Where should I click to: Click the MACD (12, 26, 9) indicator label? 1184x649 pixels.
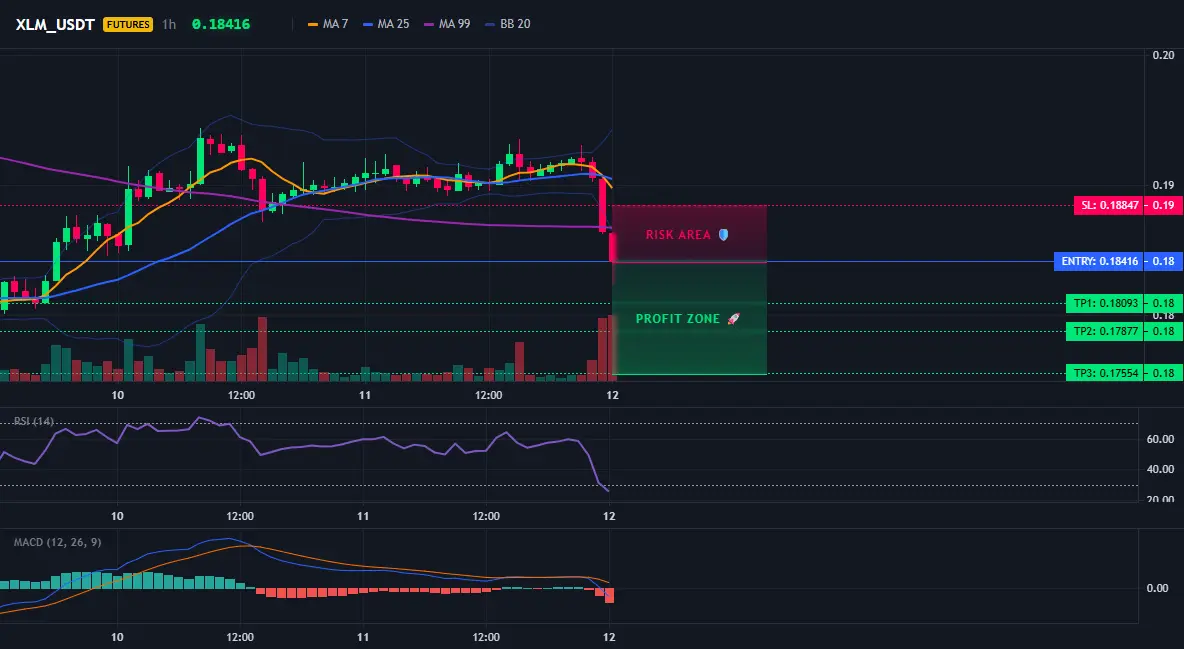coord(57,542)
